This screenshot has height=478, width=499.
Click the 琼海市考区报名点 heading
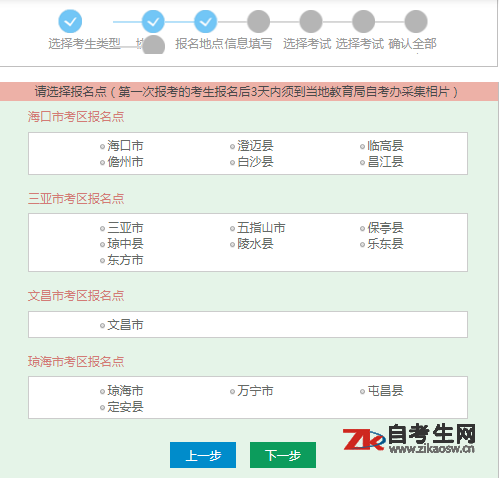click(x=76, y=362)
